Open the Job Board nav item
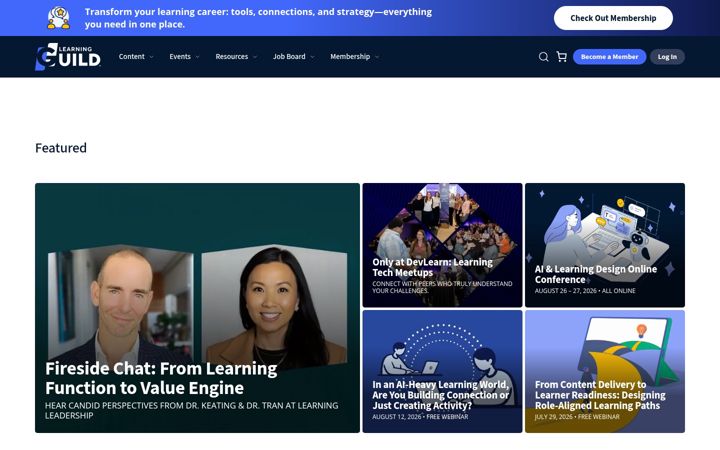The height and width of the screenshot is (450, 720). (x=289, y=56)
